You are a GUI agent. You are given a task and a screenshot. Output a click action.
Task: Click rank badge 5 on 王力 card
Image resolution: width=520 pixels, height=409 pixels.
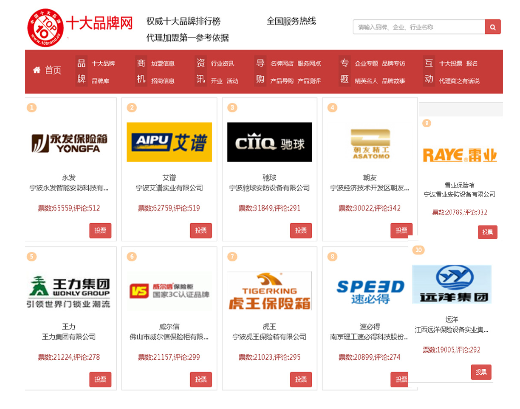pyautogui.click(x=32, y=257)
